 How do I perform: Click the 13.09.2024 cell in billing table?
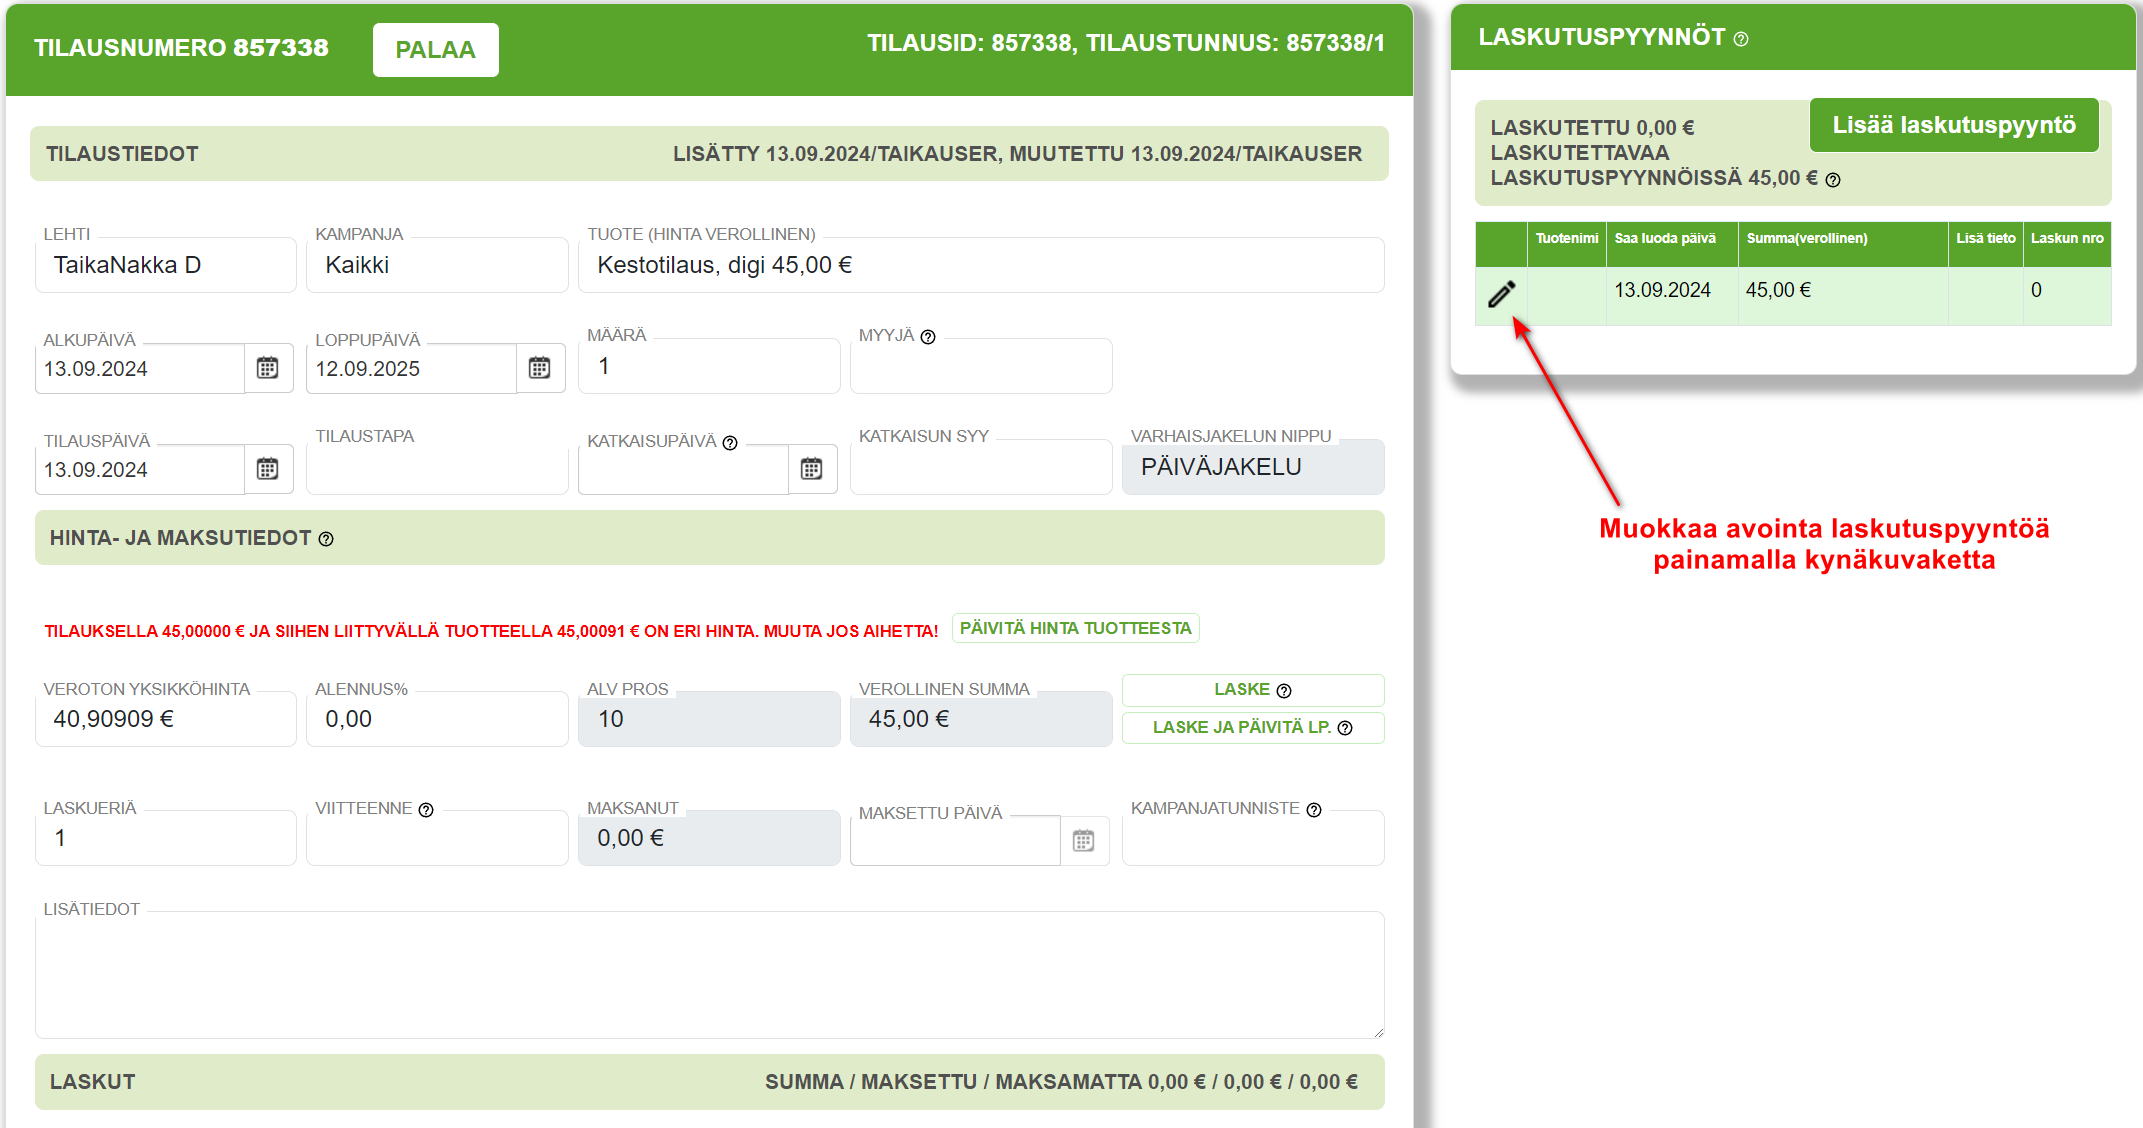[x=1672, y=295]
